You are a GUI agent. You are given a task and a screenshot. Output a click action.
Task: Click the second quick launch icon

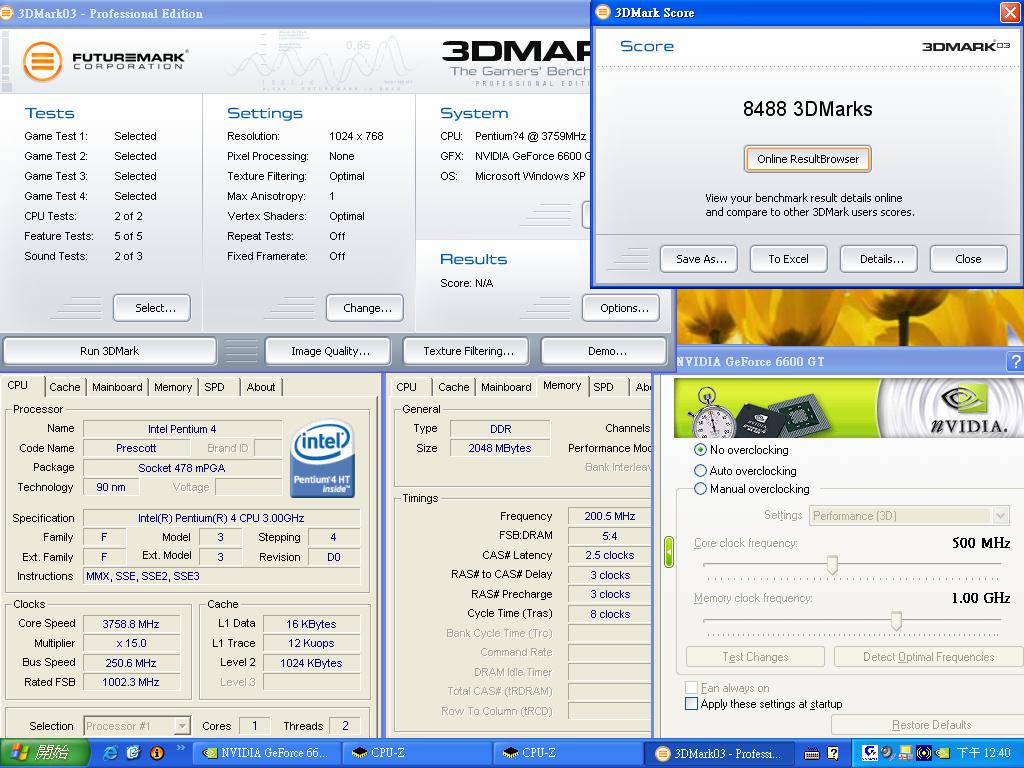[x=134, y=753]
